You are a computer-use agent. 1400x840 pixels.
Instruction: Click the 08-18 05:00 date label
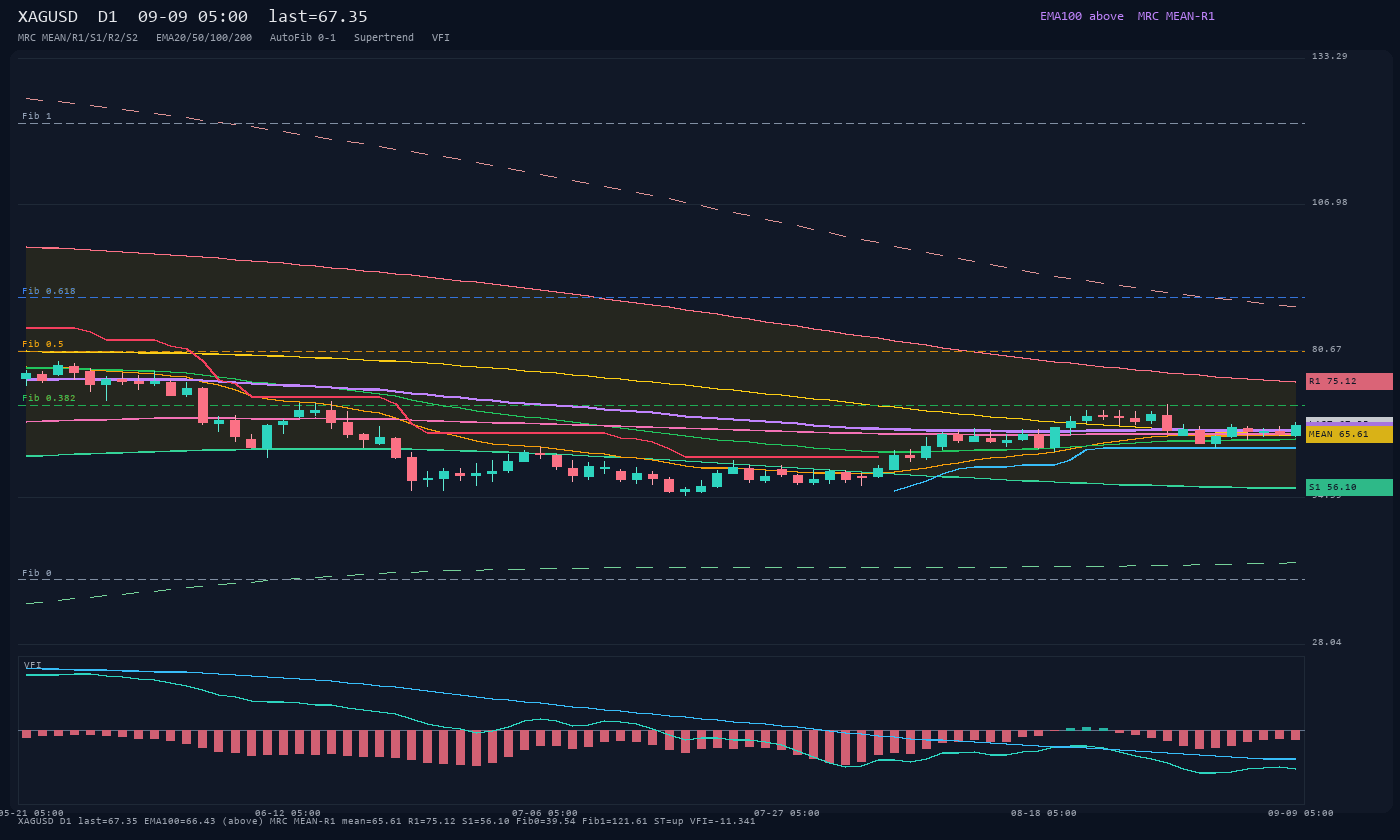tap(1044, 813)
